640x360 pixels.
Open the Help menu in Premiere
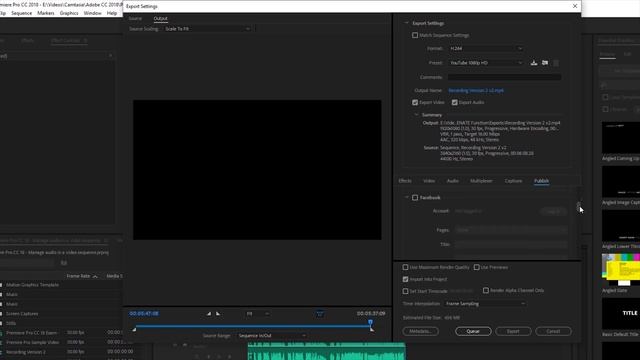pos(112,13)
